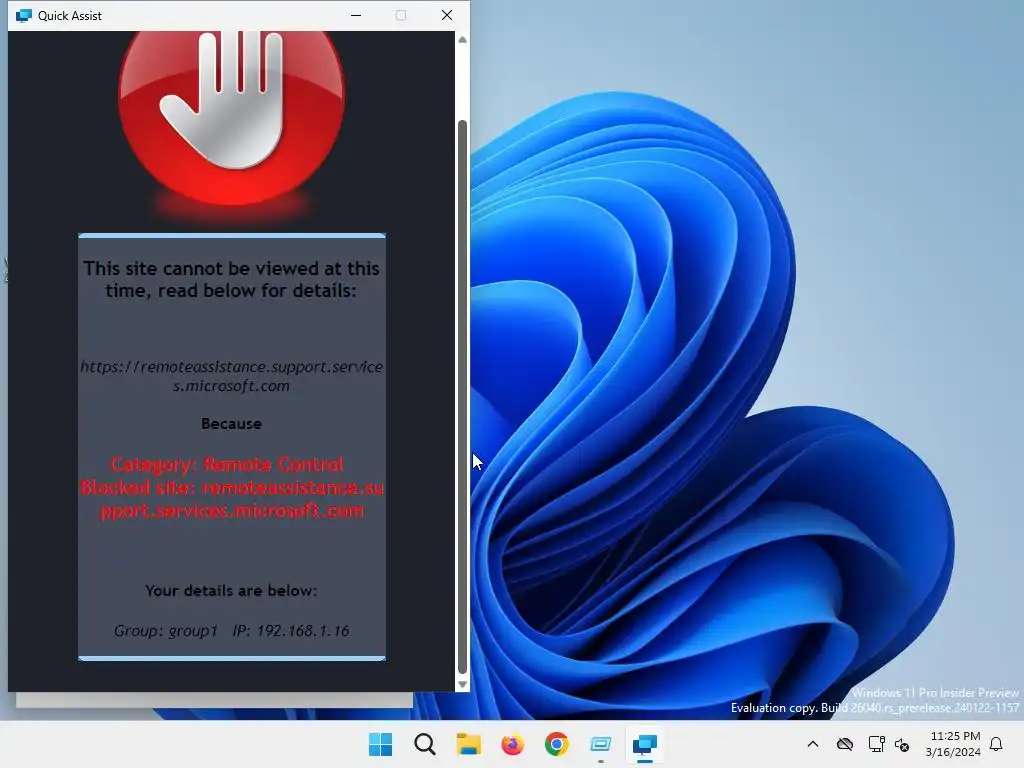
Task: Open network status tray icon
Action: point(876,744)
